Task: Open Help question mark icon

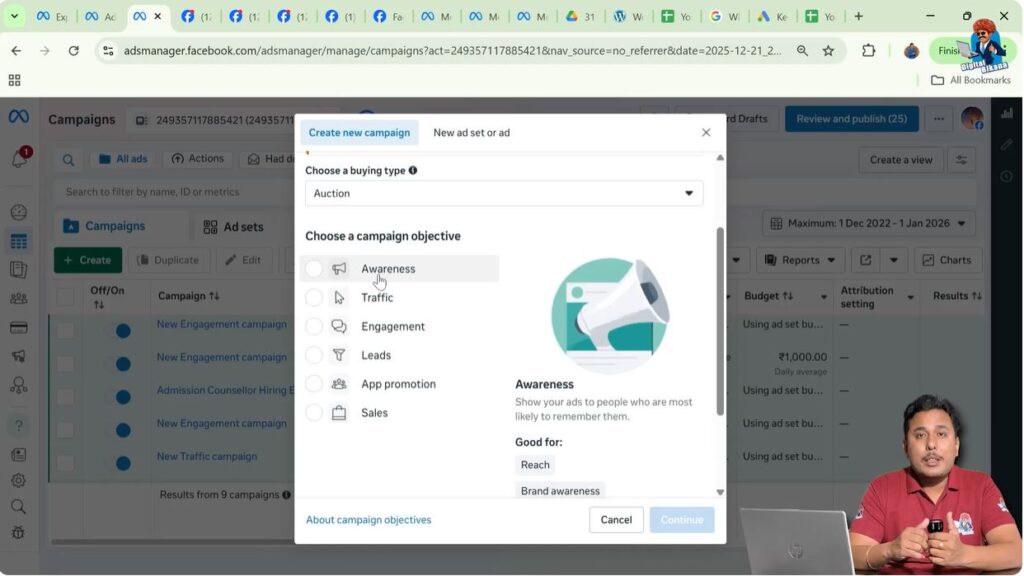Action: 18,426
